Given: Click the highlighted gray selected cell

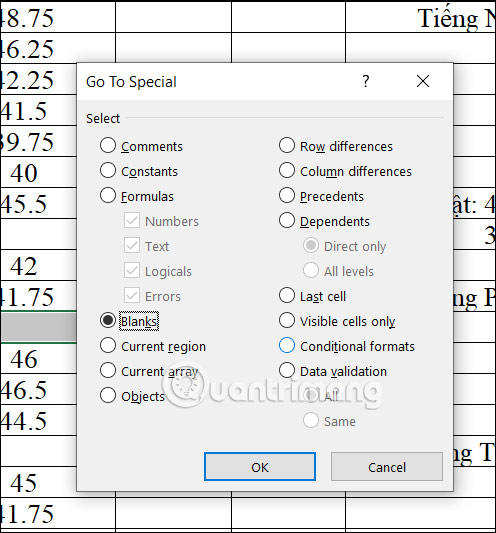Looking at the screenshot, I should [x=38, y=327].
